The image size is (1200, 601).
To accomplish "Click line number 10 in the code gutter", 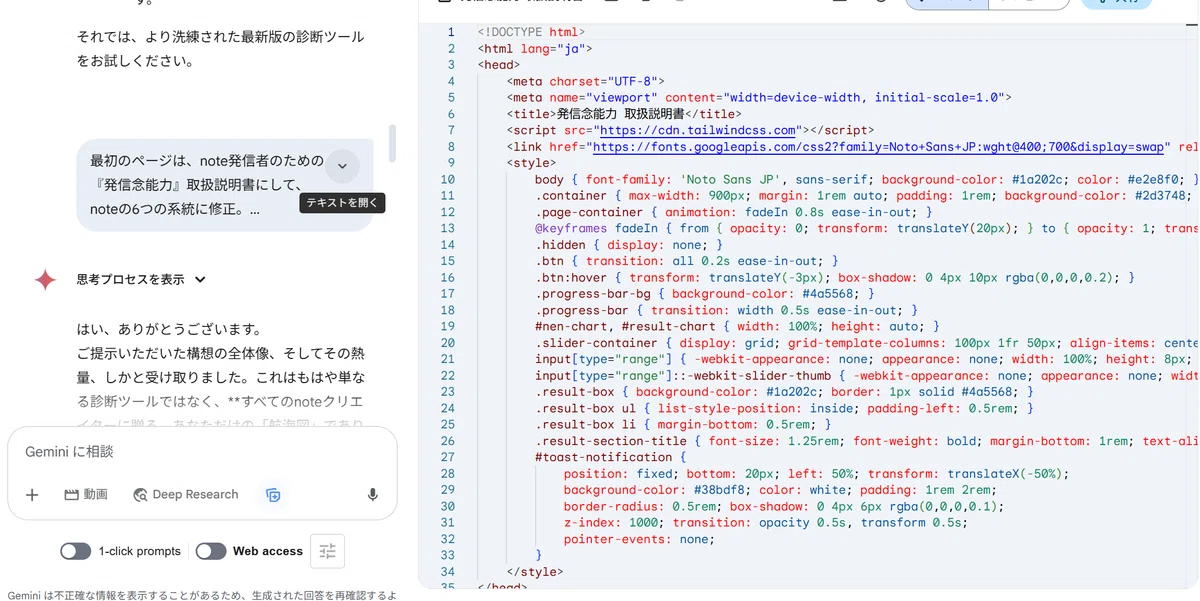I will pyautogui.click(x=447, y=179).
